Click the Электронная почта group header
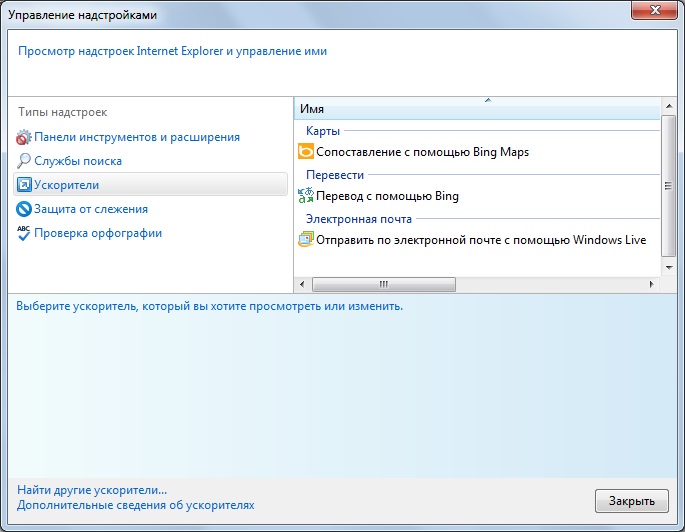Viewport: 685px width, 532px height. pos(359,219)
